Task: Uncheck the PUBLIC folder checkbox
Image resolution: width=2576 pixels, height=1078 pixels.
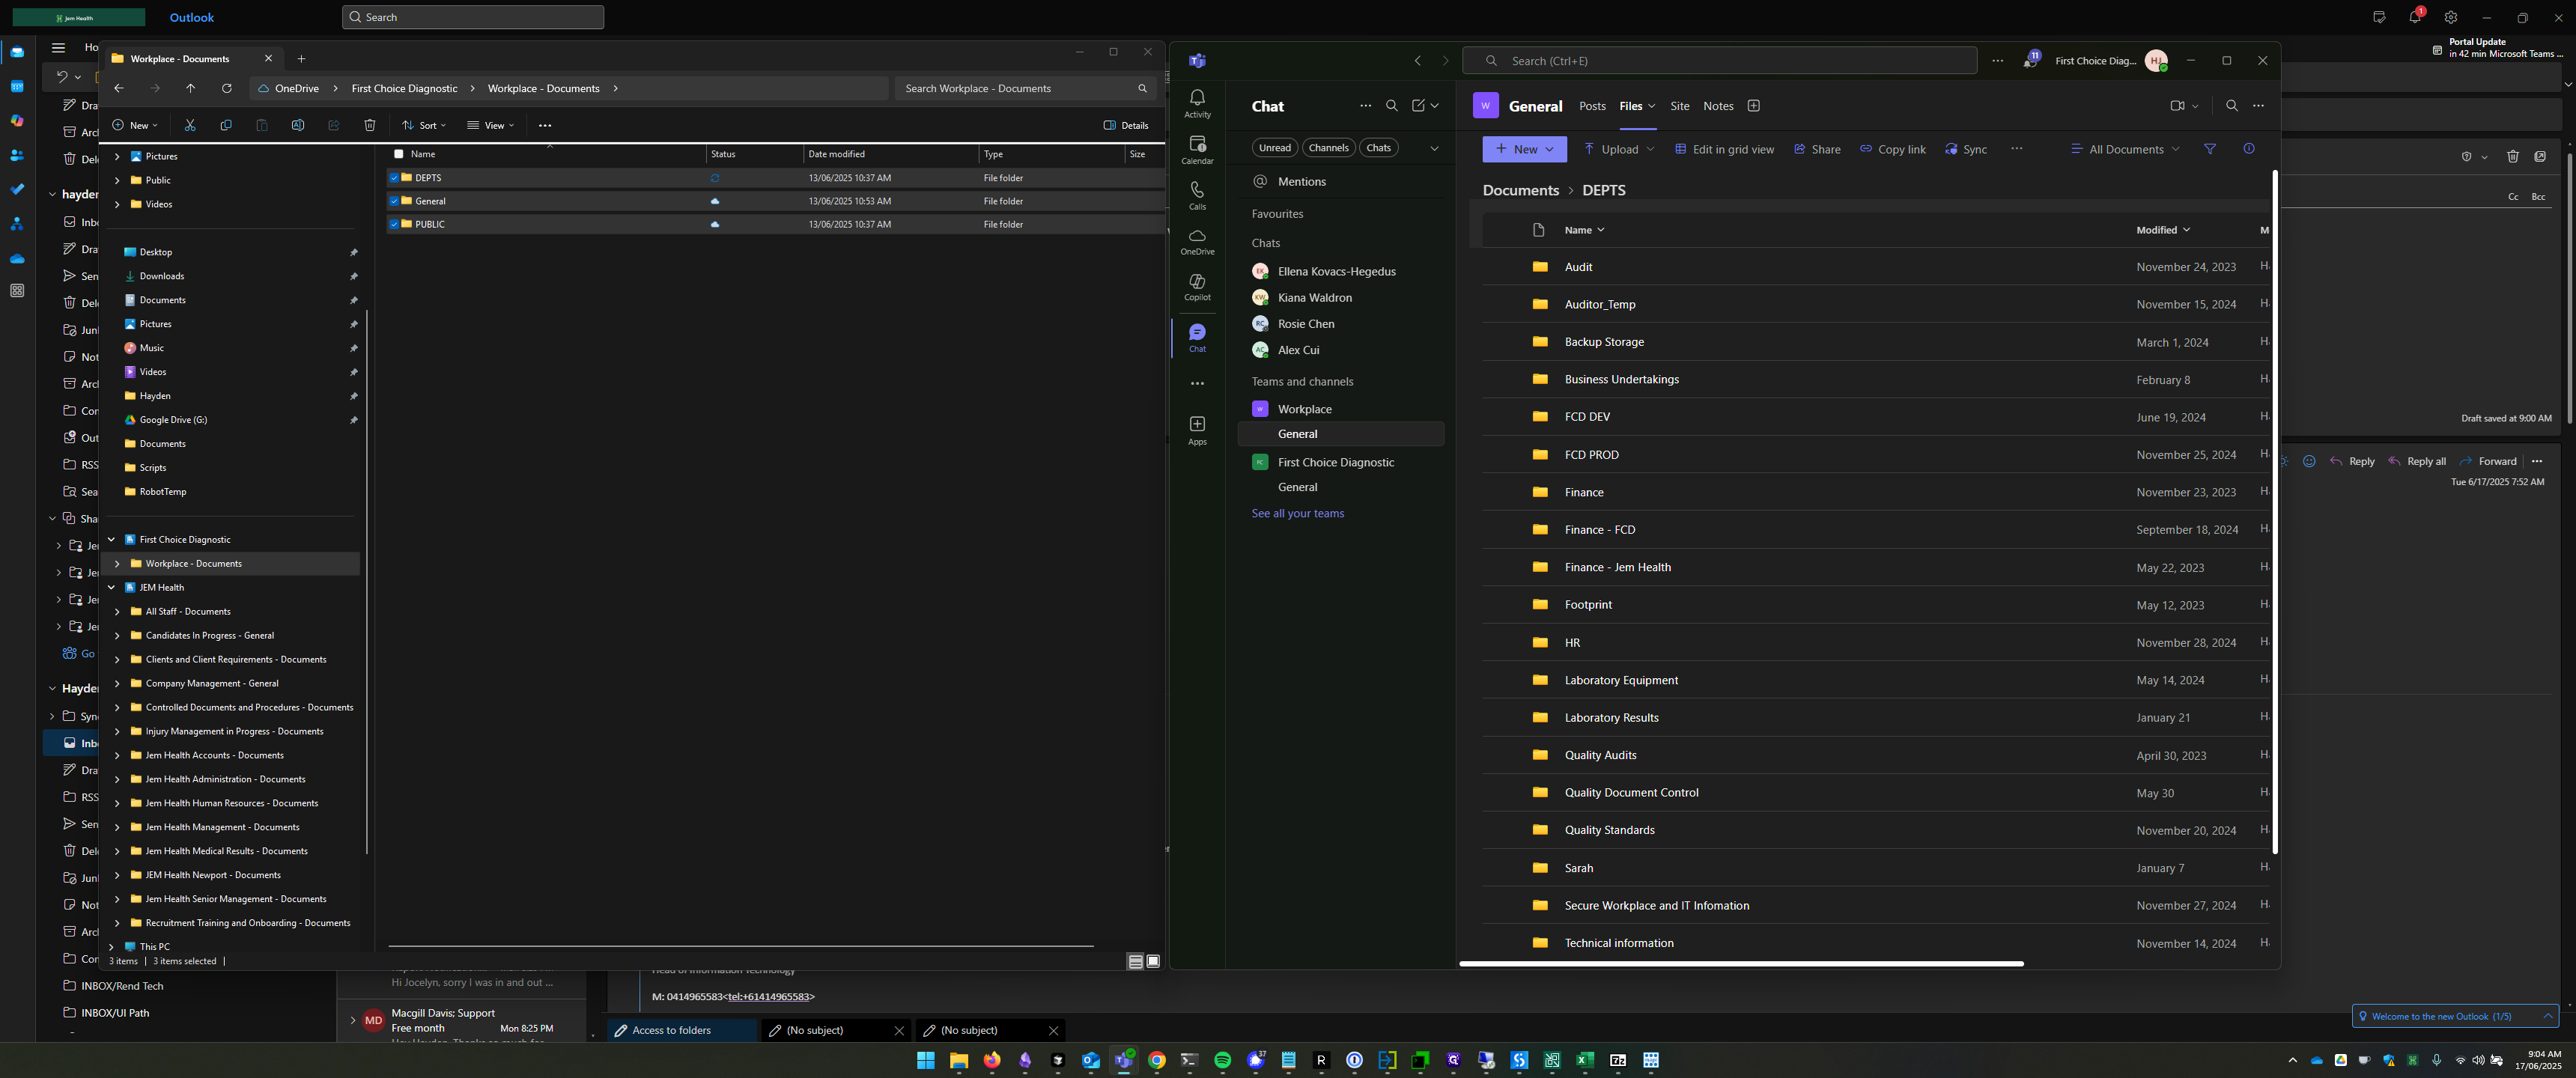Action: pyautogui.click(x=394, y=224)
